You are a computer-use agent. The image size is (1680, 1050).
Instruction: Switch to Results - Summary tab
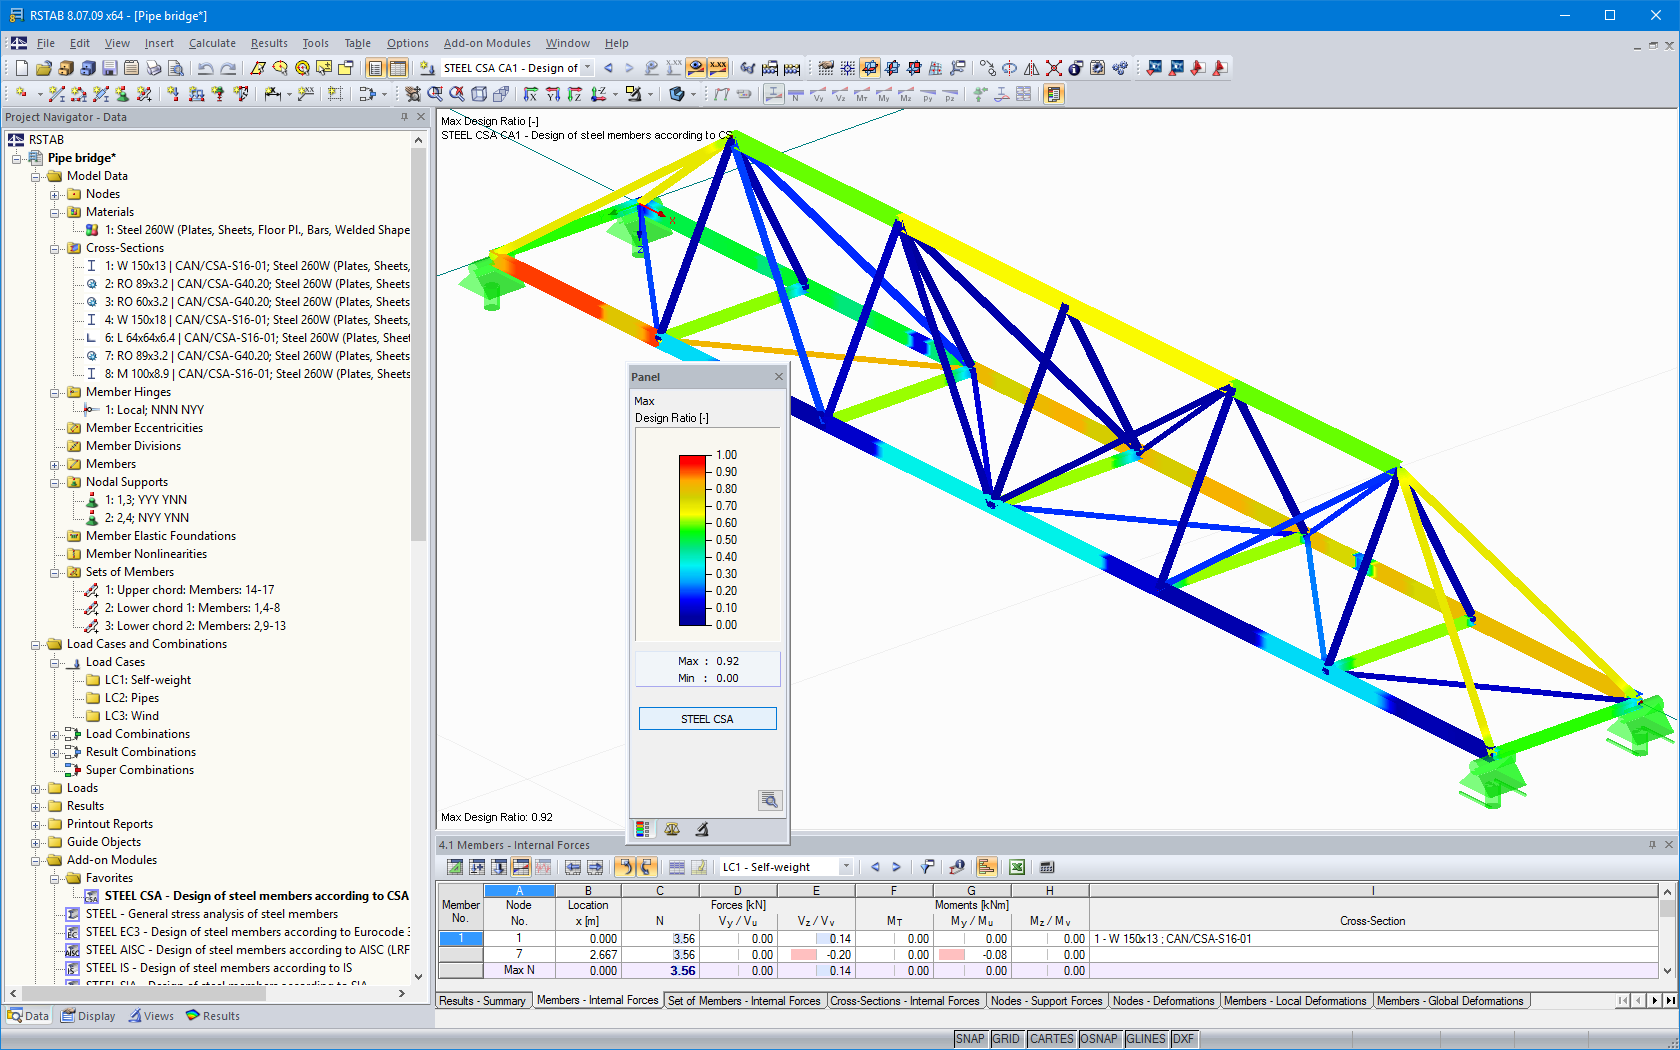482,1001
